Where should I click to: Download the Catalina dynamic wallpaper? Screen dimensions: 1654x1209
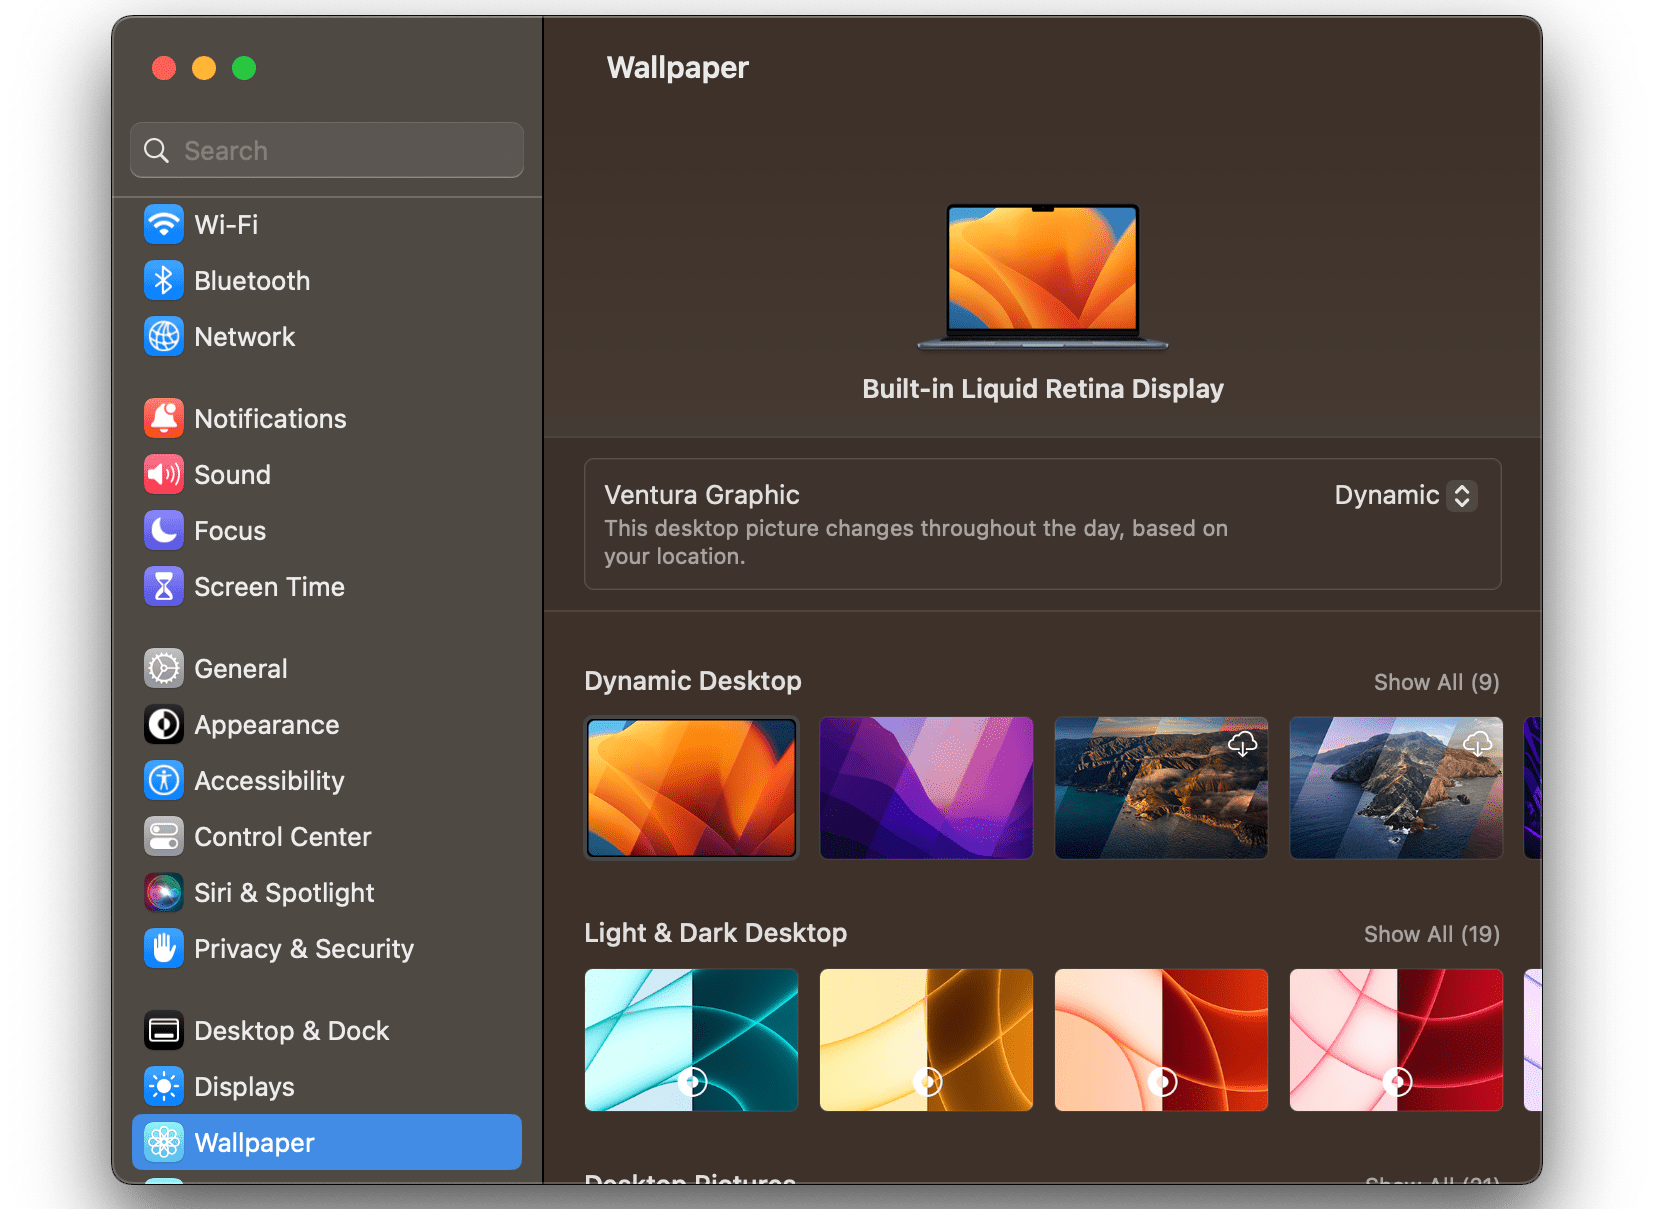point(1478,743)
